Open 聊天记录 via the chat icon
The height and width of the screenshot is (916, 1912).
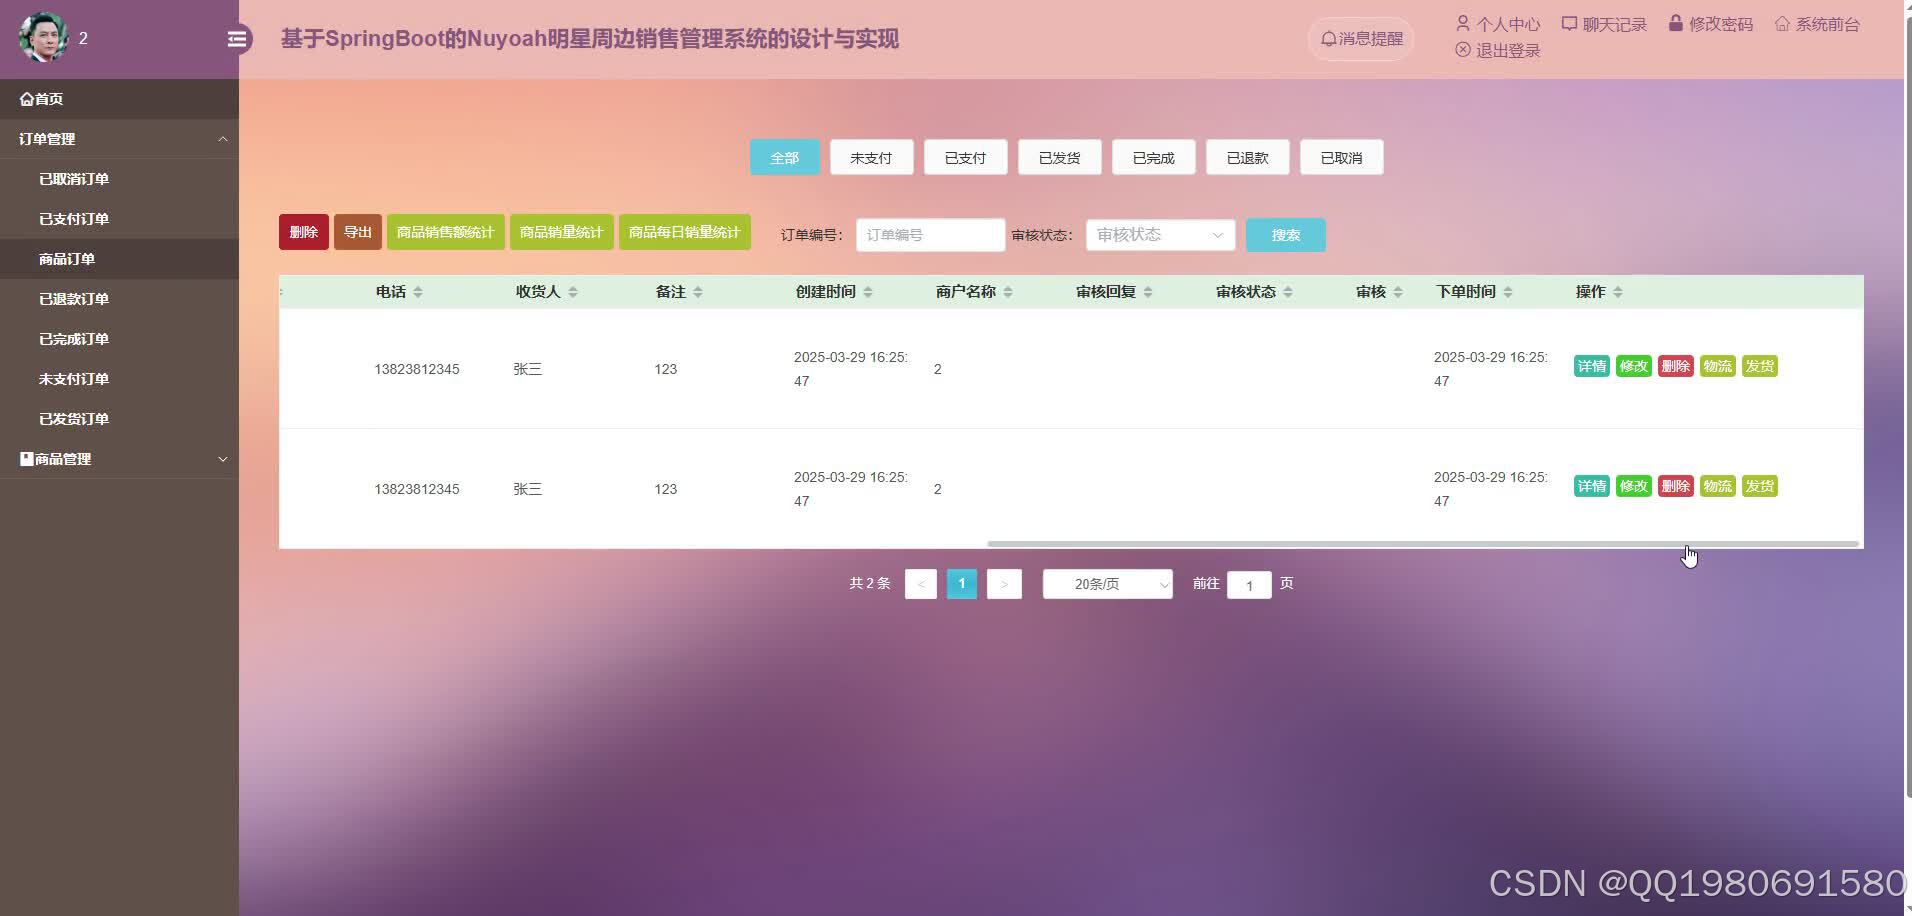[x=1570, y=22]
